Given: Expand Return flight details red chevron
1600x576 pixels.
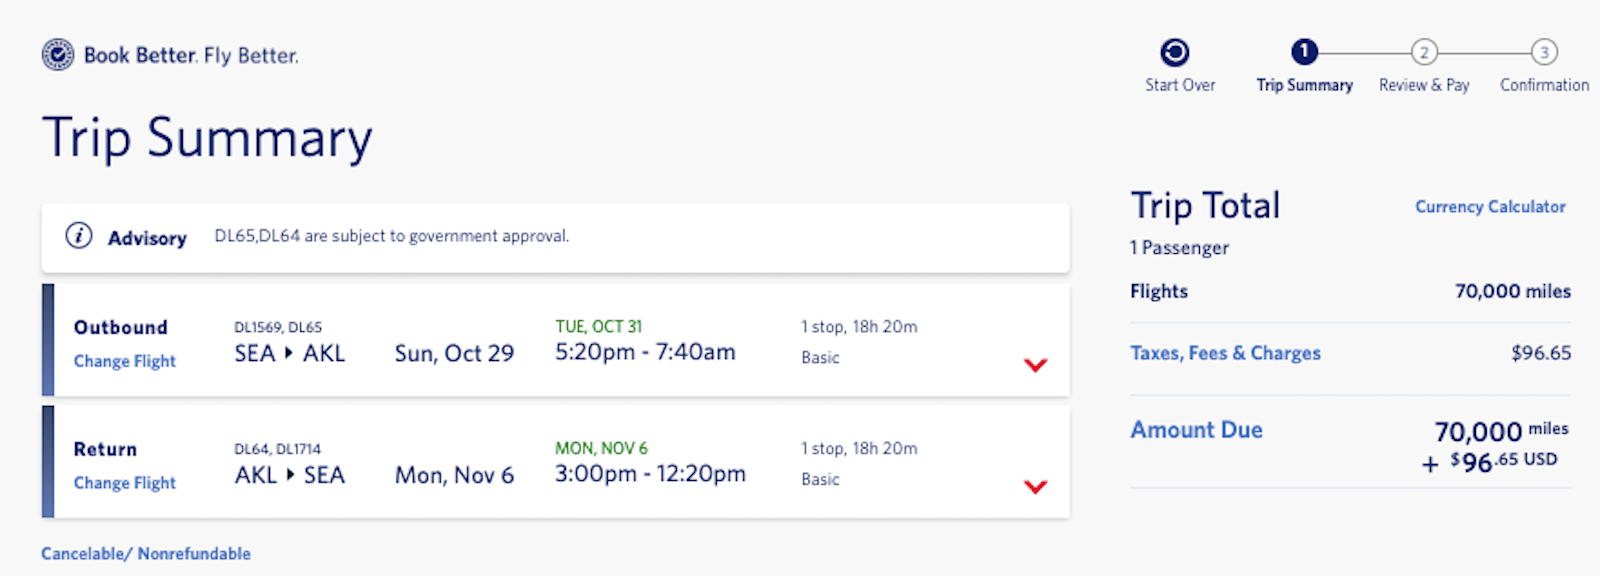Looking at the screenshot, I should [1036, 487].
